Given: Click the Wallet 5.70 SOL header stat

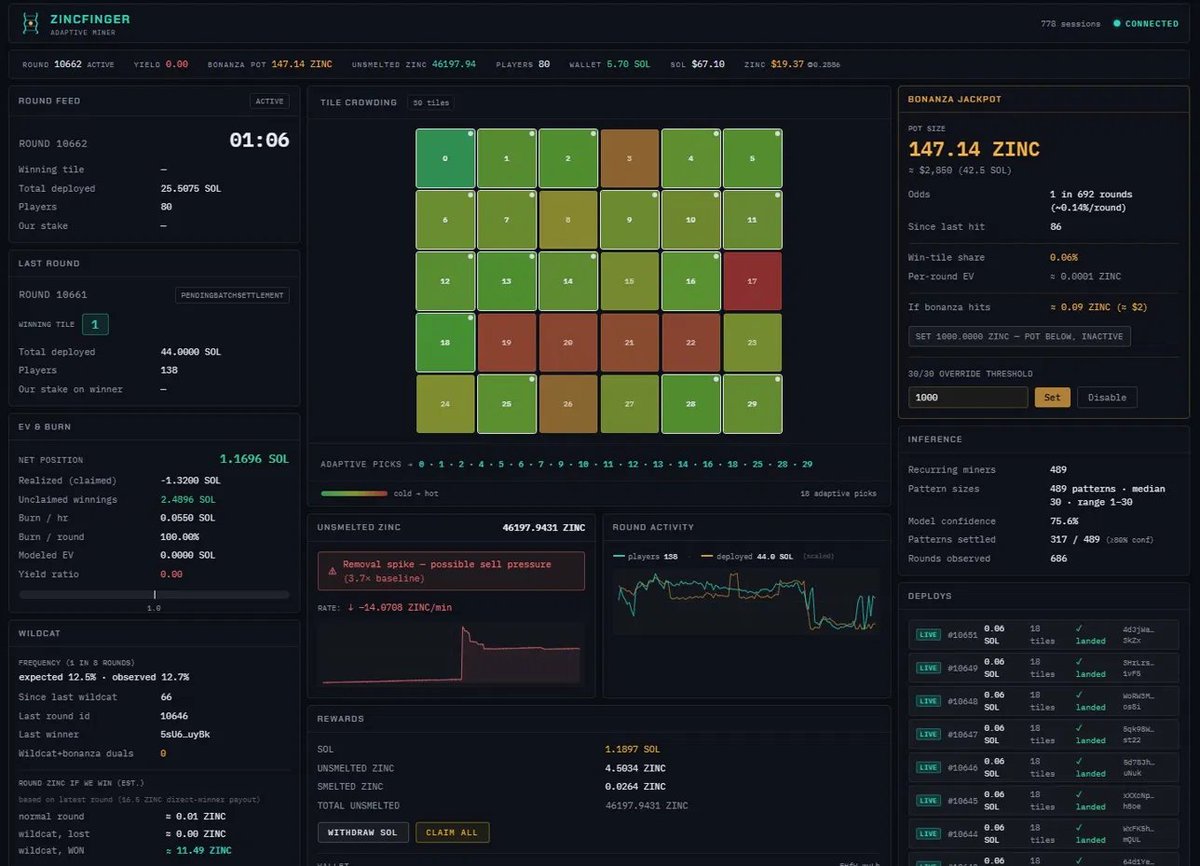Looking at the screenshot, I should pos(609,64).
